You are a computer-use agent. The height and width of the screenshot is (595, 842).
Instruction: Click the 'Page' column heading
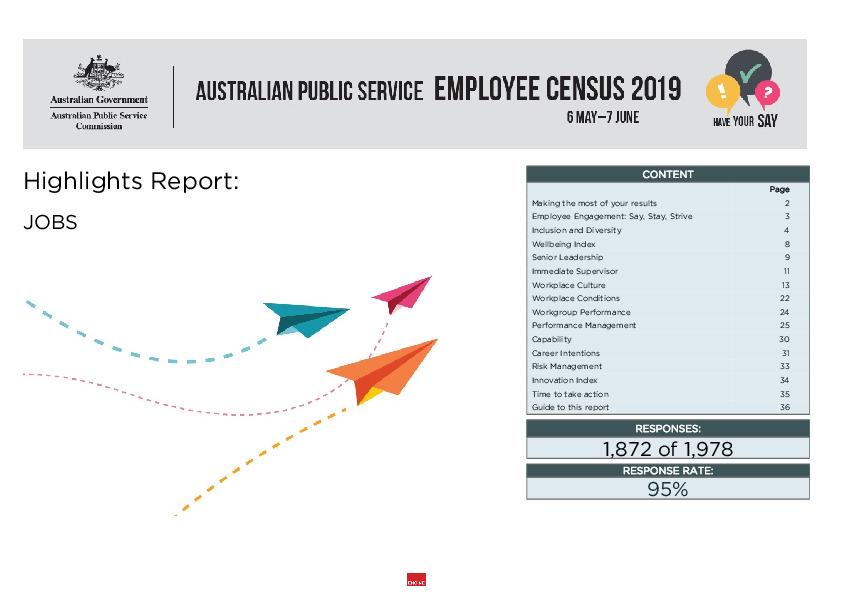pos(779,189)
